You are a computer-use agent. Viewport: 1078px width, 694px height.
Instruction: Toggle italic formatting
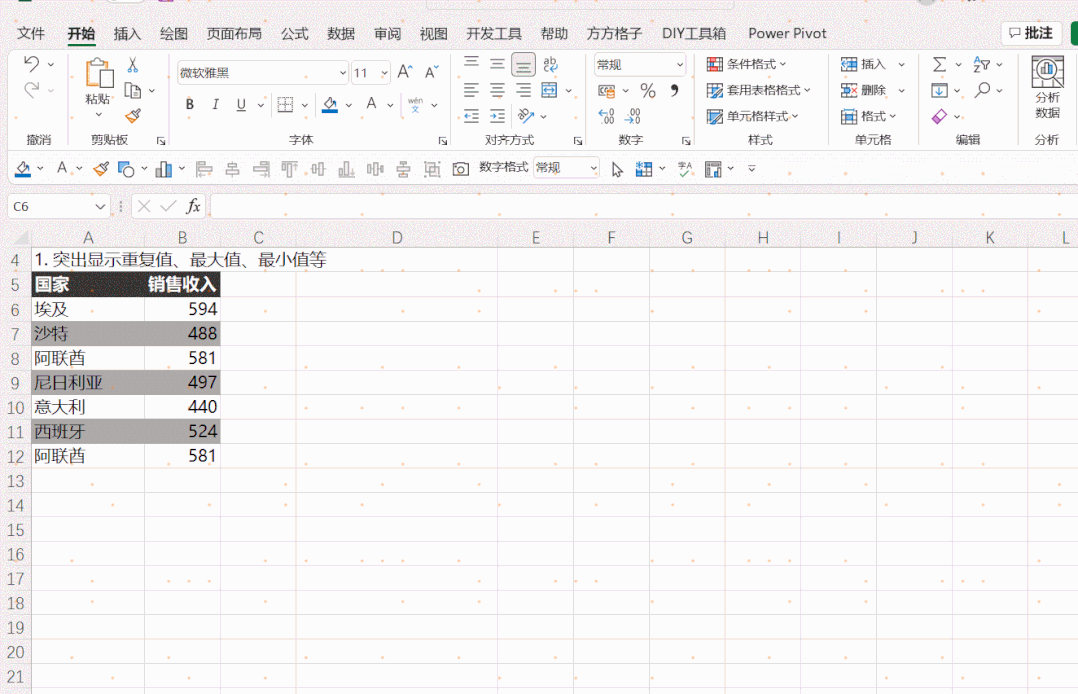pyautogui.click(x=215, y=105)
